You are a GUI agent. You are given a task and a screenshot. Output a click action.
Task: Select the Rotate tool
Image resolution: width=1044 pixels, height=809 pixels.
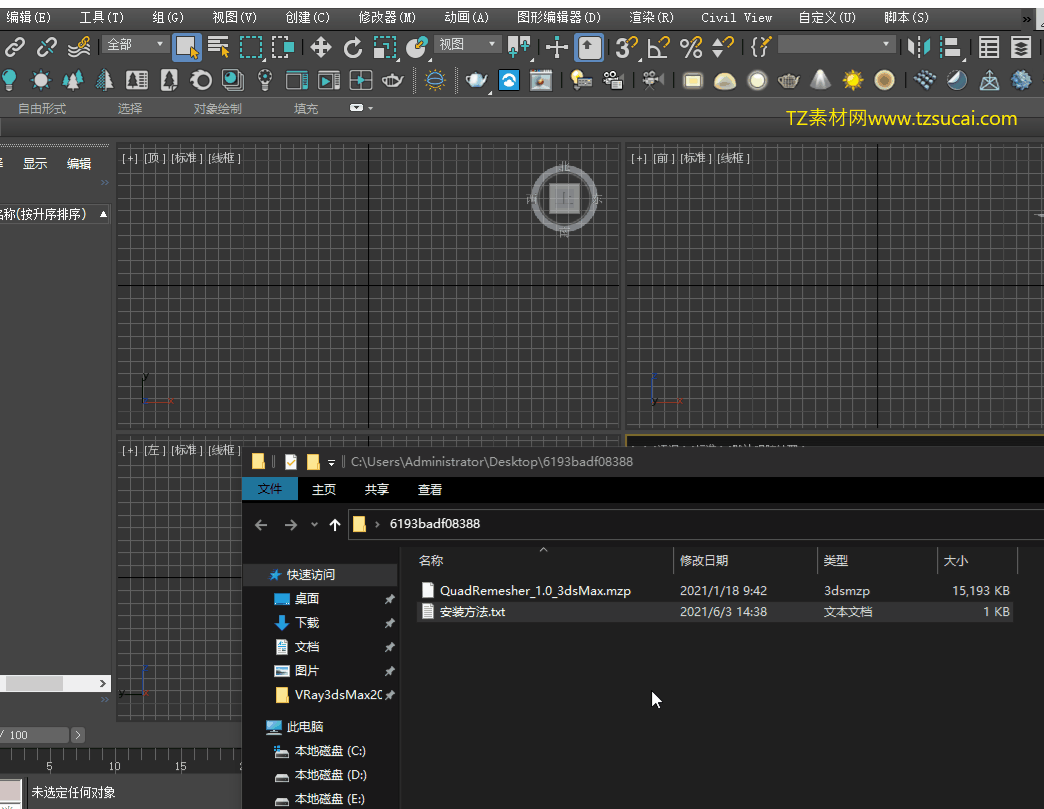353,47
